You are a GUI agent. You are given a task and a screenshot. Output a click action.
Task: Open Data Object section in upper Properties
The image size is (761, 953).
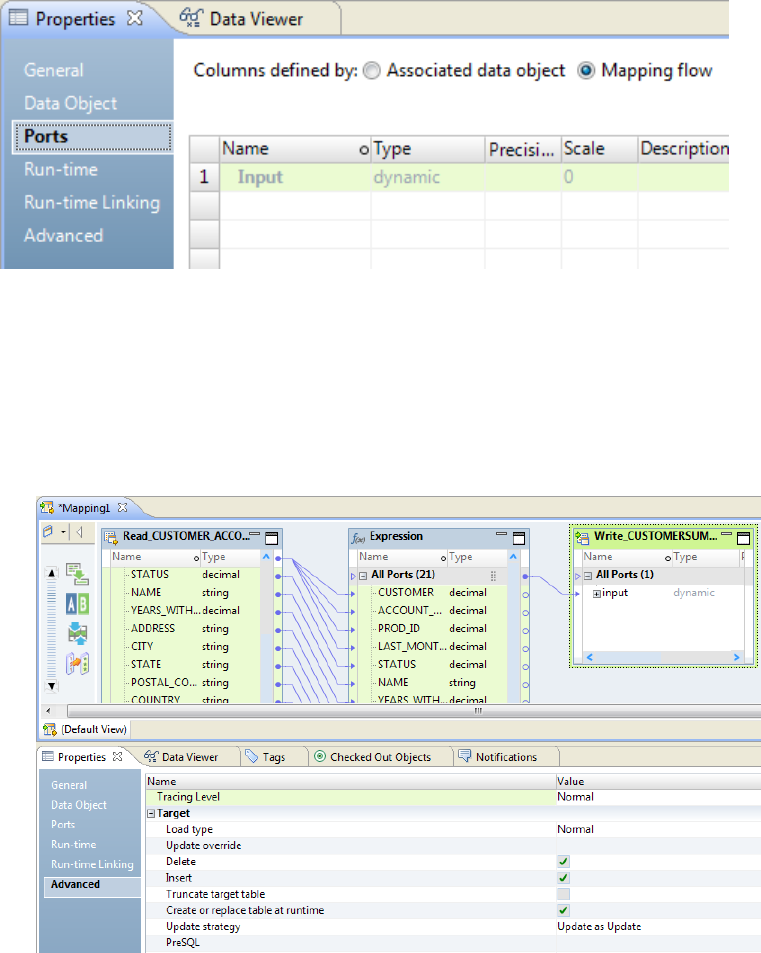[x=71, y=103]
